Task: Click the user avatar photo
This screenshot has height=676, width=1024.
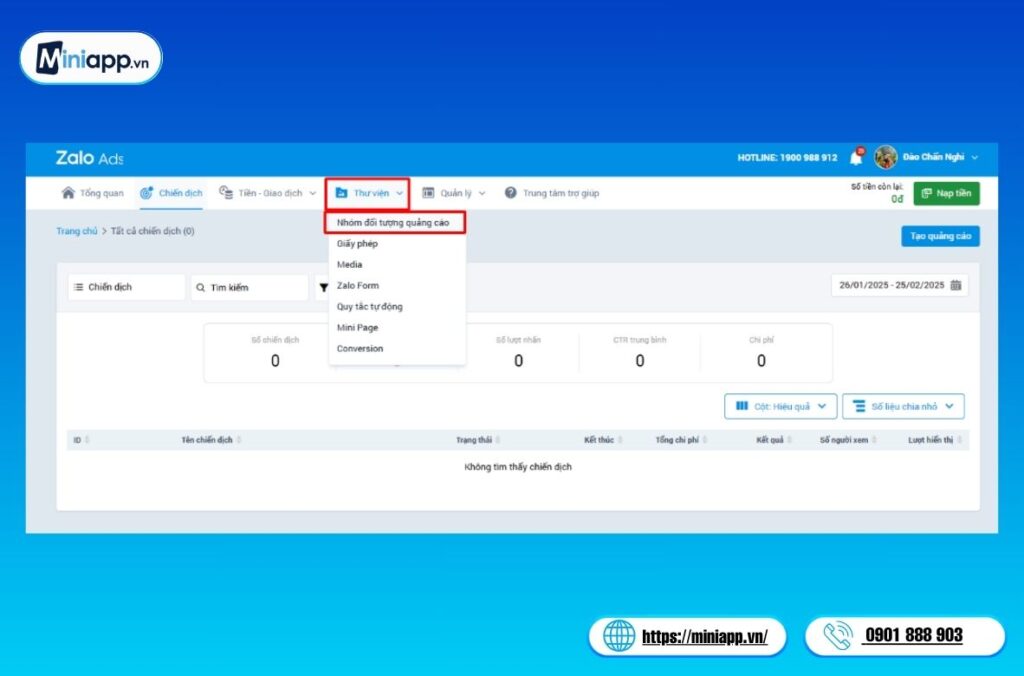Action: (886, 157)
